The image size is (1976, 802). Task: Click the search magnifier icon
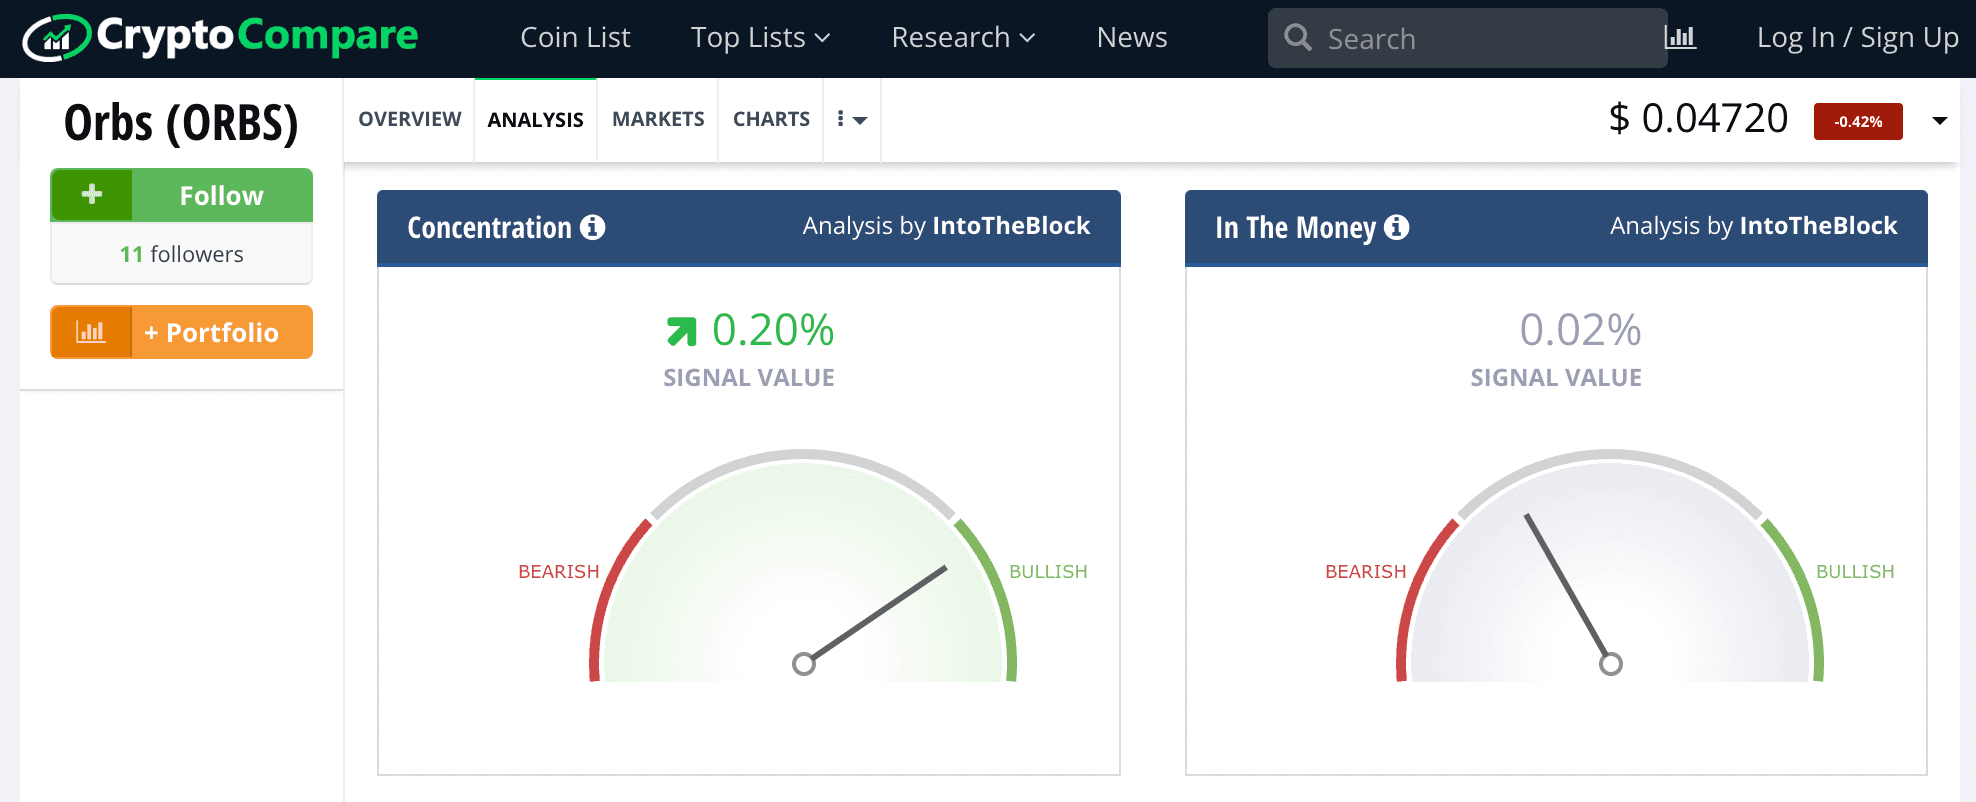pos(1298,38)
